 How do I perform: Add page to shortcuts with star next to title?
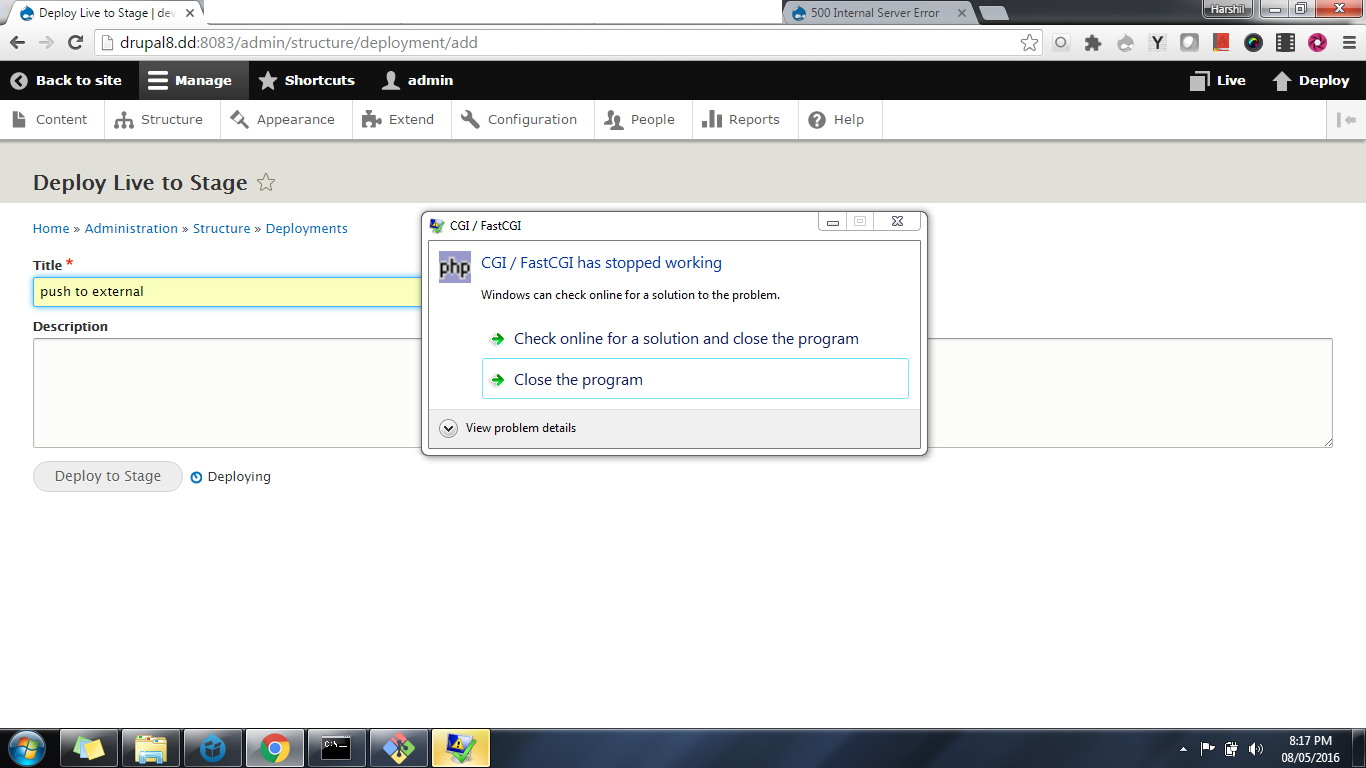pos(266,182)
